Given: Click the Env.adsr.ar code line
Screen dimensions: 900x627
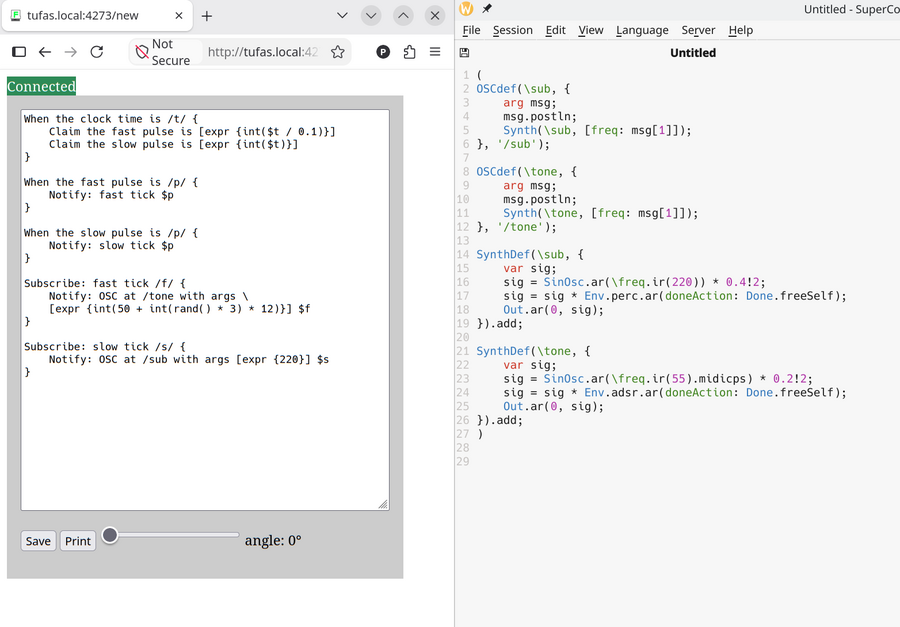Looking at the screenshot, I should tap(675, 393).
